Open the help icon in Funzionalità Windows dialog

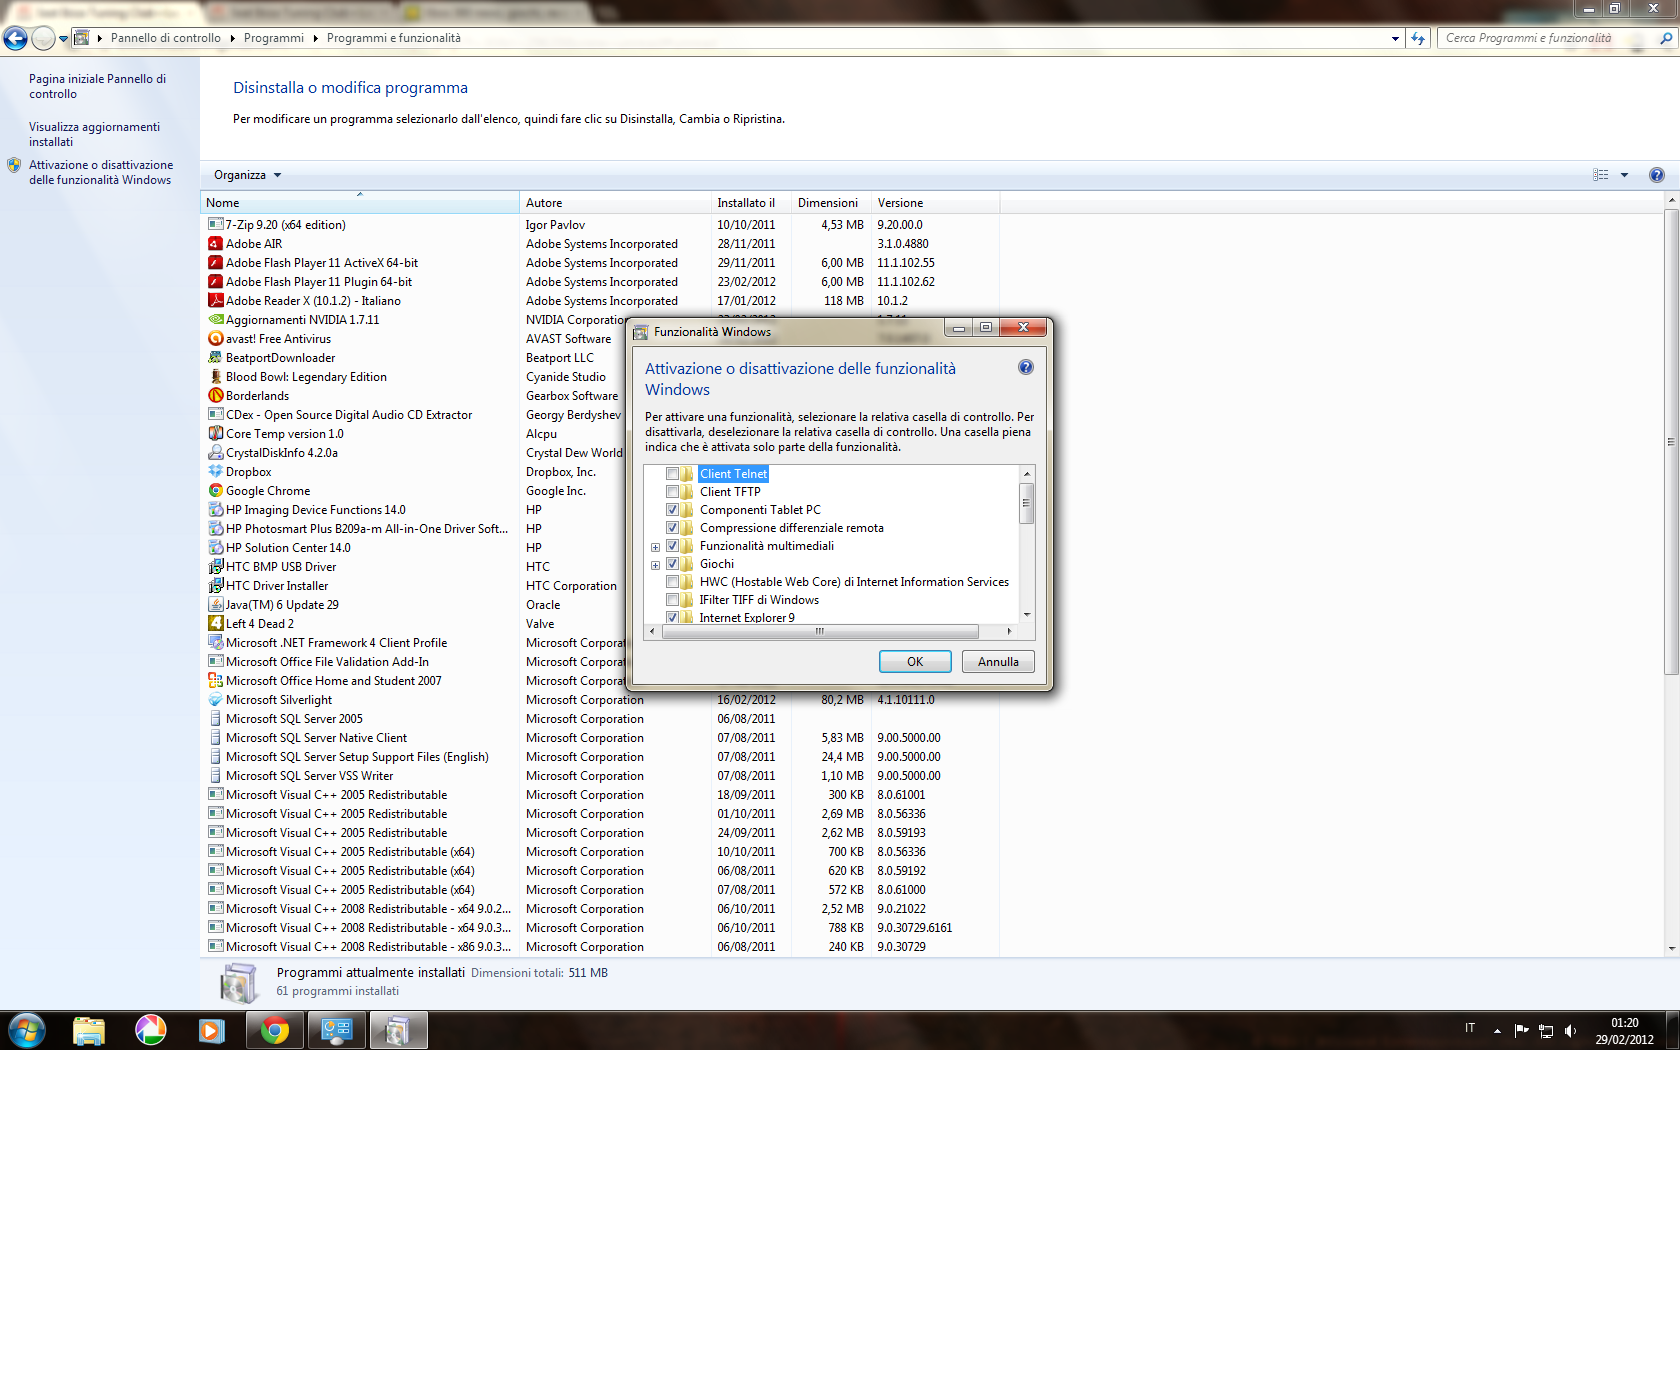[x=1025, y=367]
